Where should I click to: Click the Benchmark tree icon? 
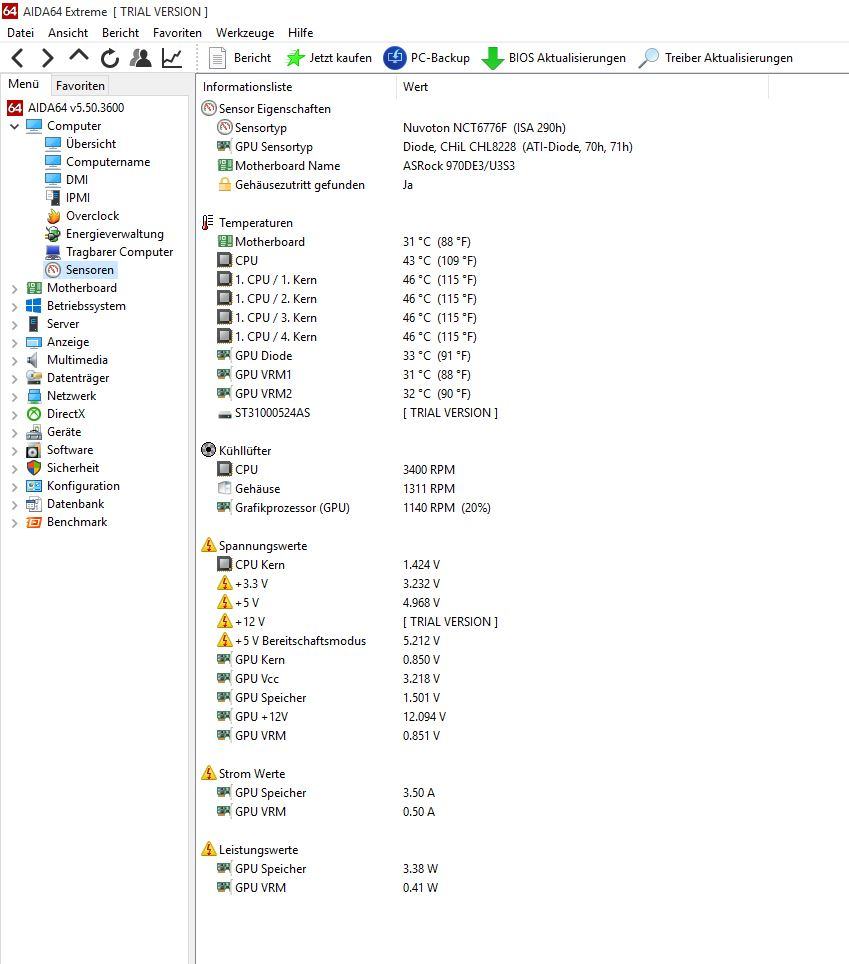[34, 523]
